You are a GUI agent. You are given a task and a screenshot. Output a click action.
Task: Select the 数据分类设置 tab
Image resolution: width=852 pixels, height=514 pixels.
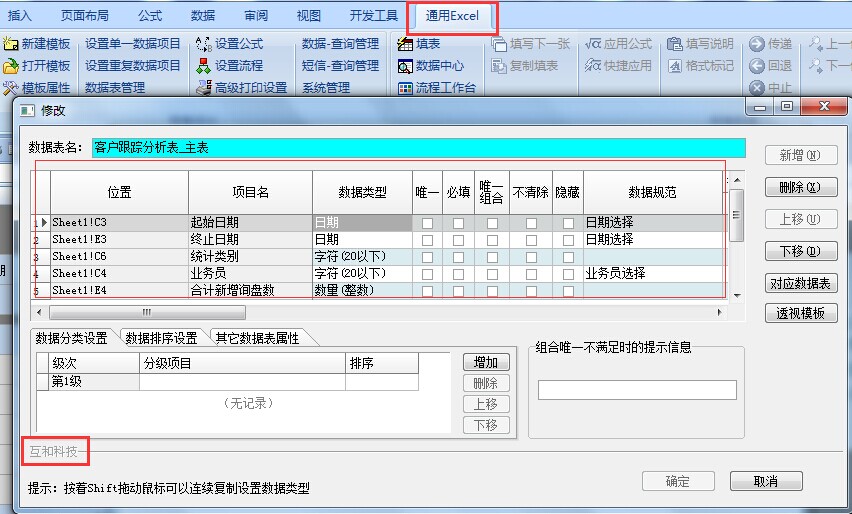point(72,339)
